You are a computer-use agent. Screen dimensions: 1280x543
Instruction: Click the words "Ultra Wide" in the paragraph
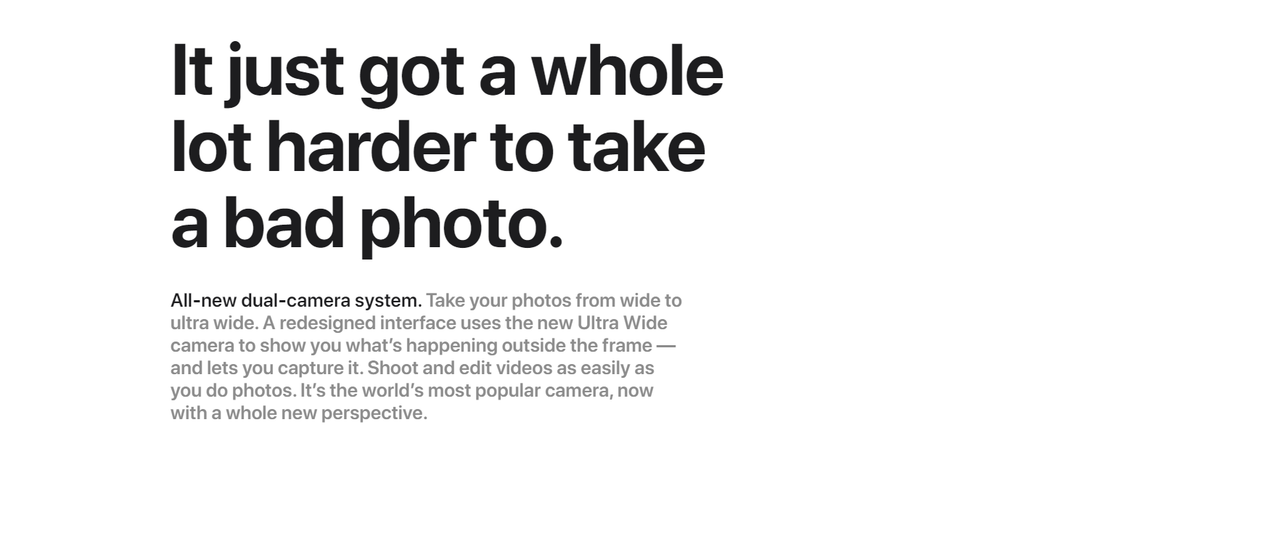[622, 323]
